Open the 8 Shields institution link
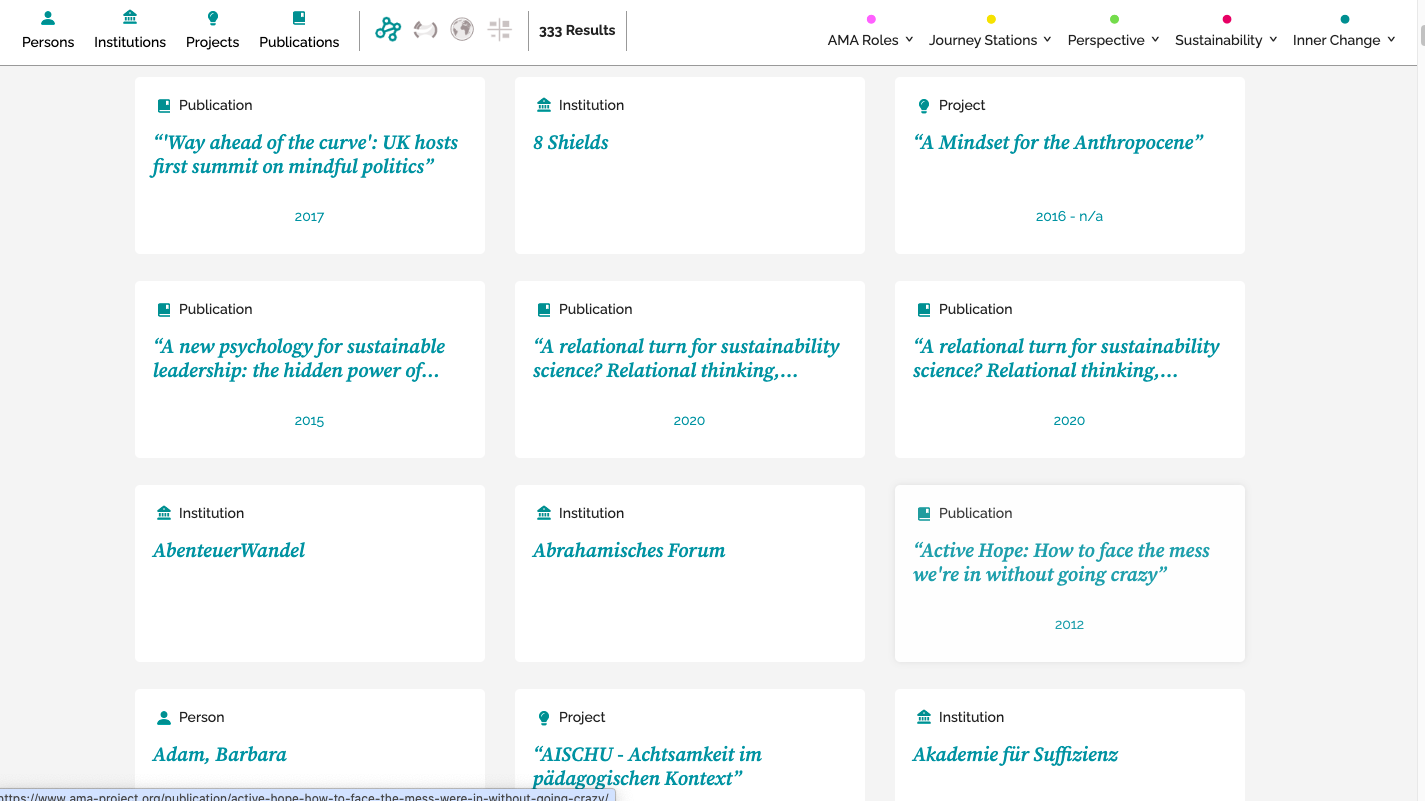This screenshot has height=801, width=1425. [571, 143]
